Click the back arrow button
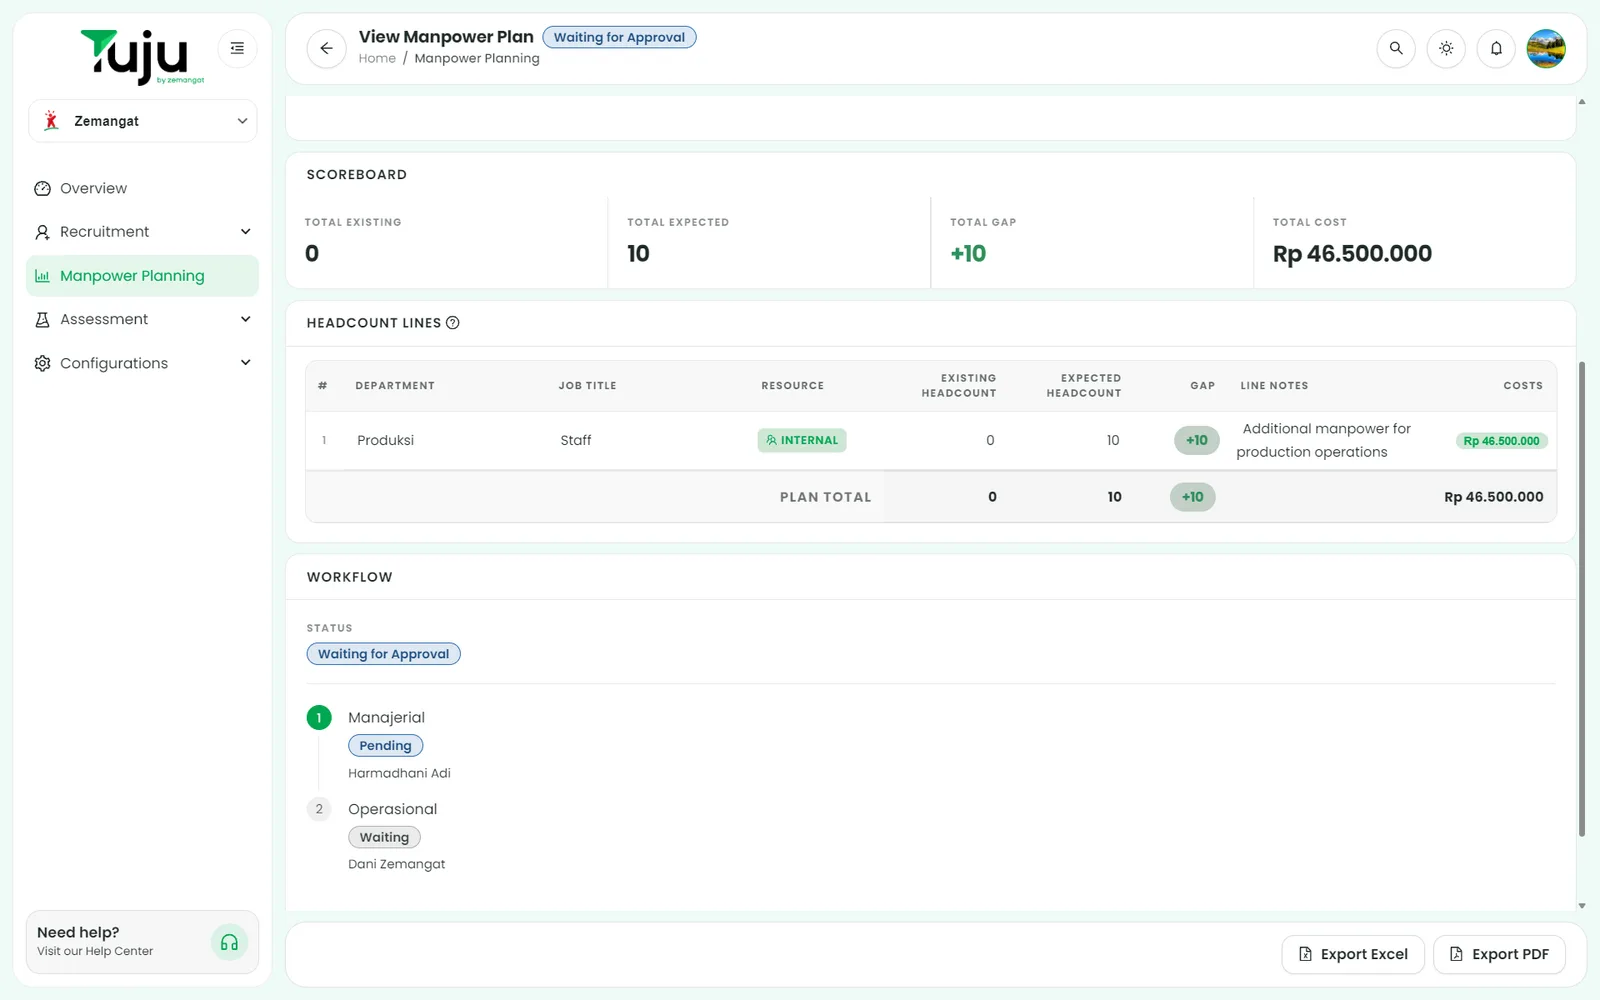1600x1000 pixels. point(326,48)
